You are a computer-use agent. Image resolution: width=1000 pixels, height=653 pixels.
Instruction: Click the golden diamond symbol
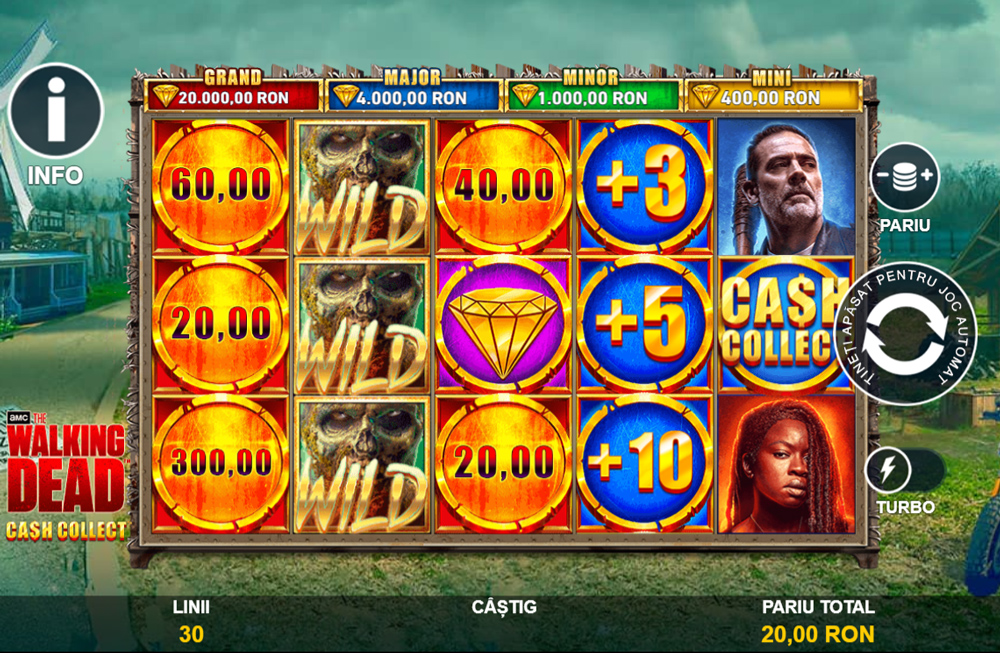(503, 324)
